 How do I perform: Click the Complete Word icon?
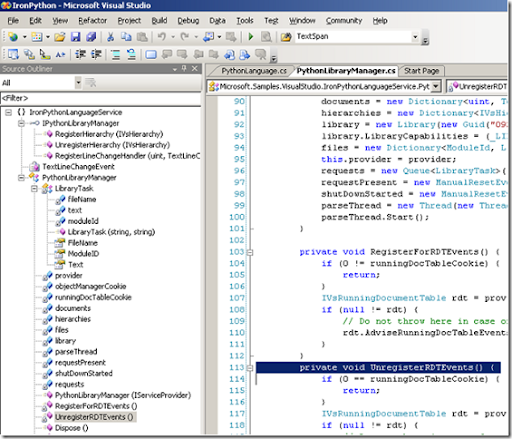pyautogui.click(x=60, y=54)
